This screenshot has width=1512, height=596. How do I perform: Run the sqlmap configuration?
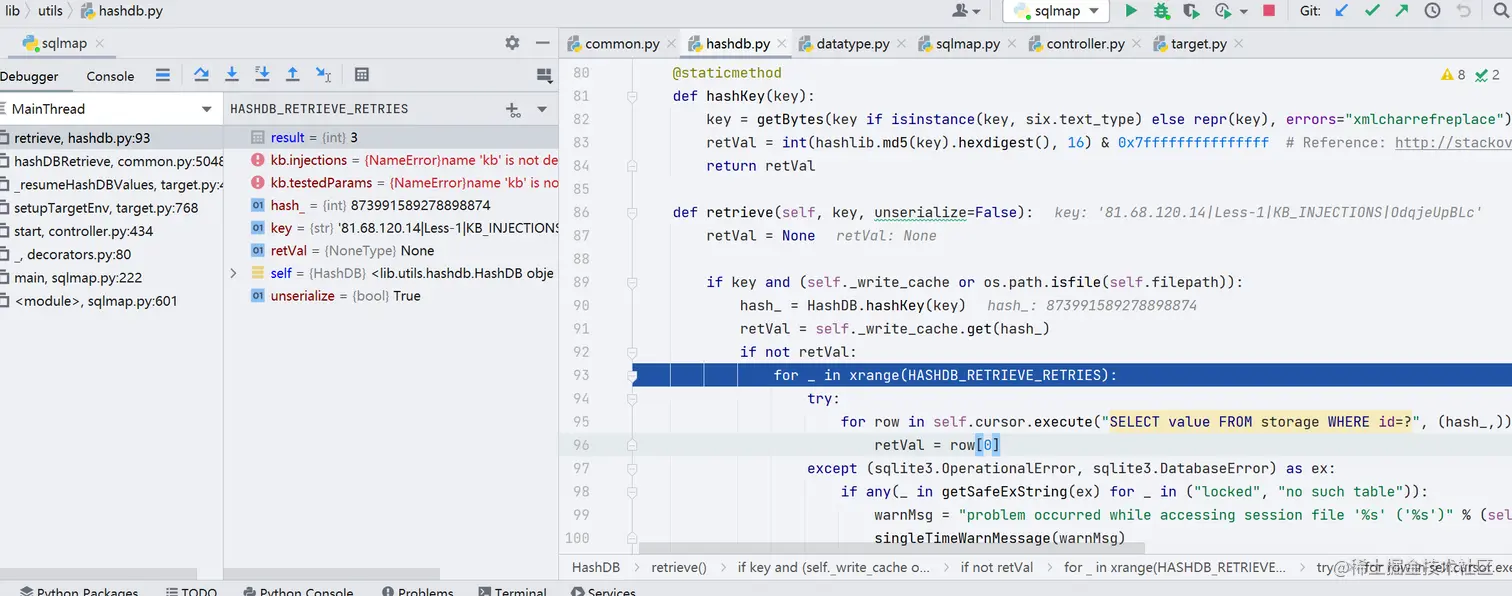click(1131, 11)
